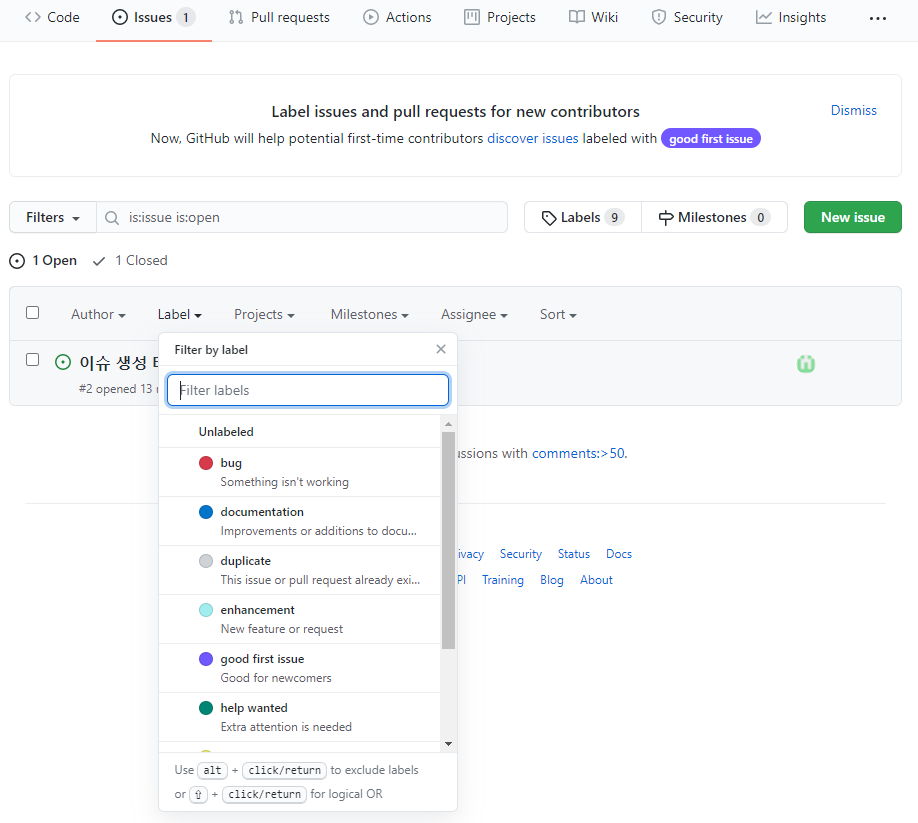
Task: Expand the Assignee filter dropdown
Action: [x=474, y=314]
